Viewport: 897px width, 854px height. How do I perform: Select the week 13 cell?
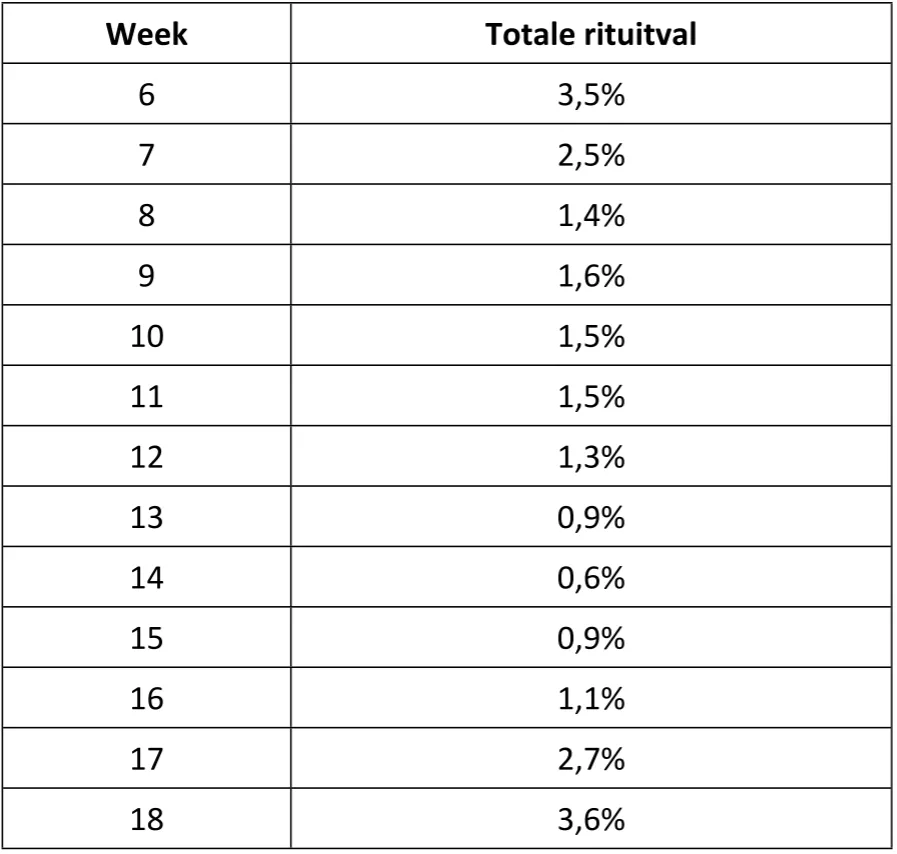(x=146, y=517)
